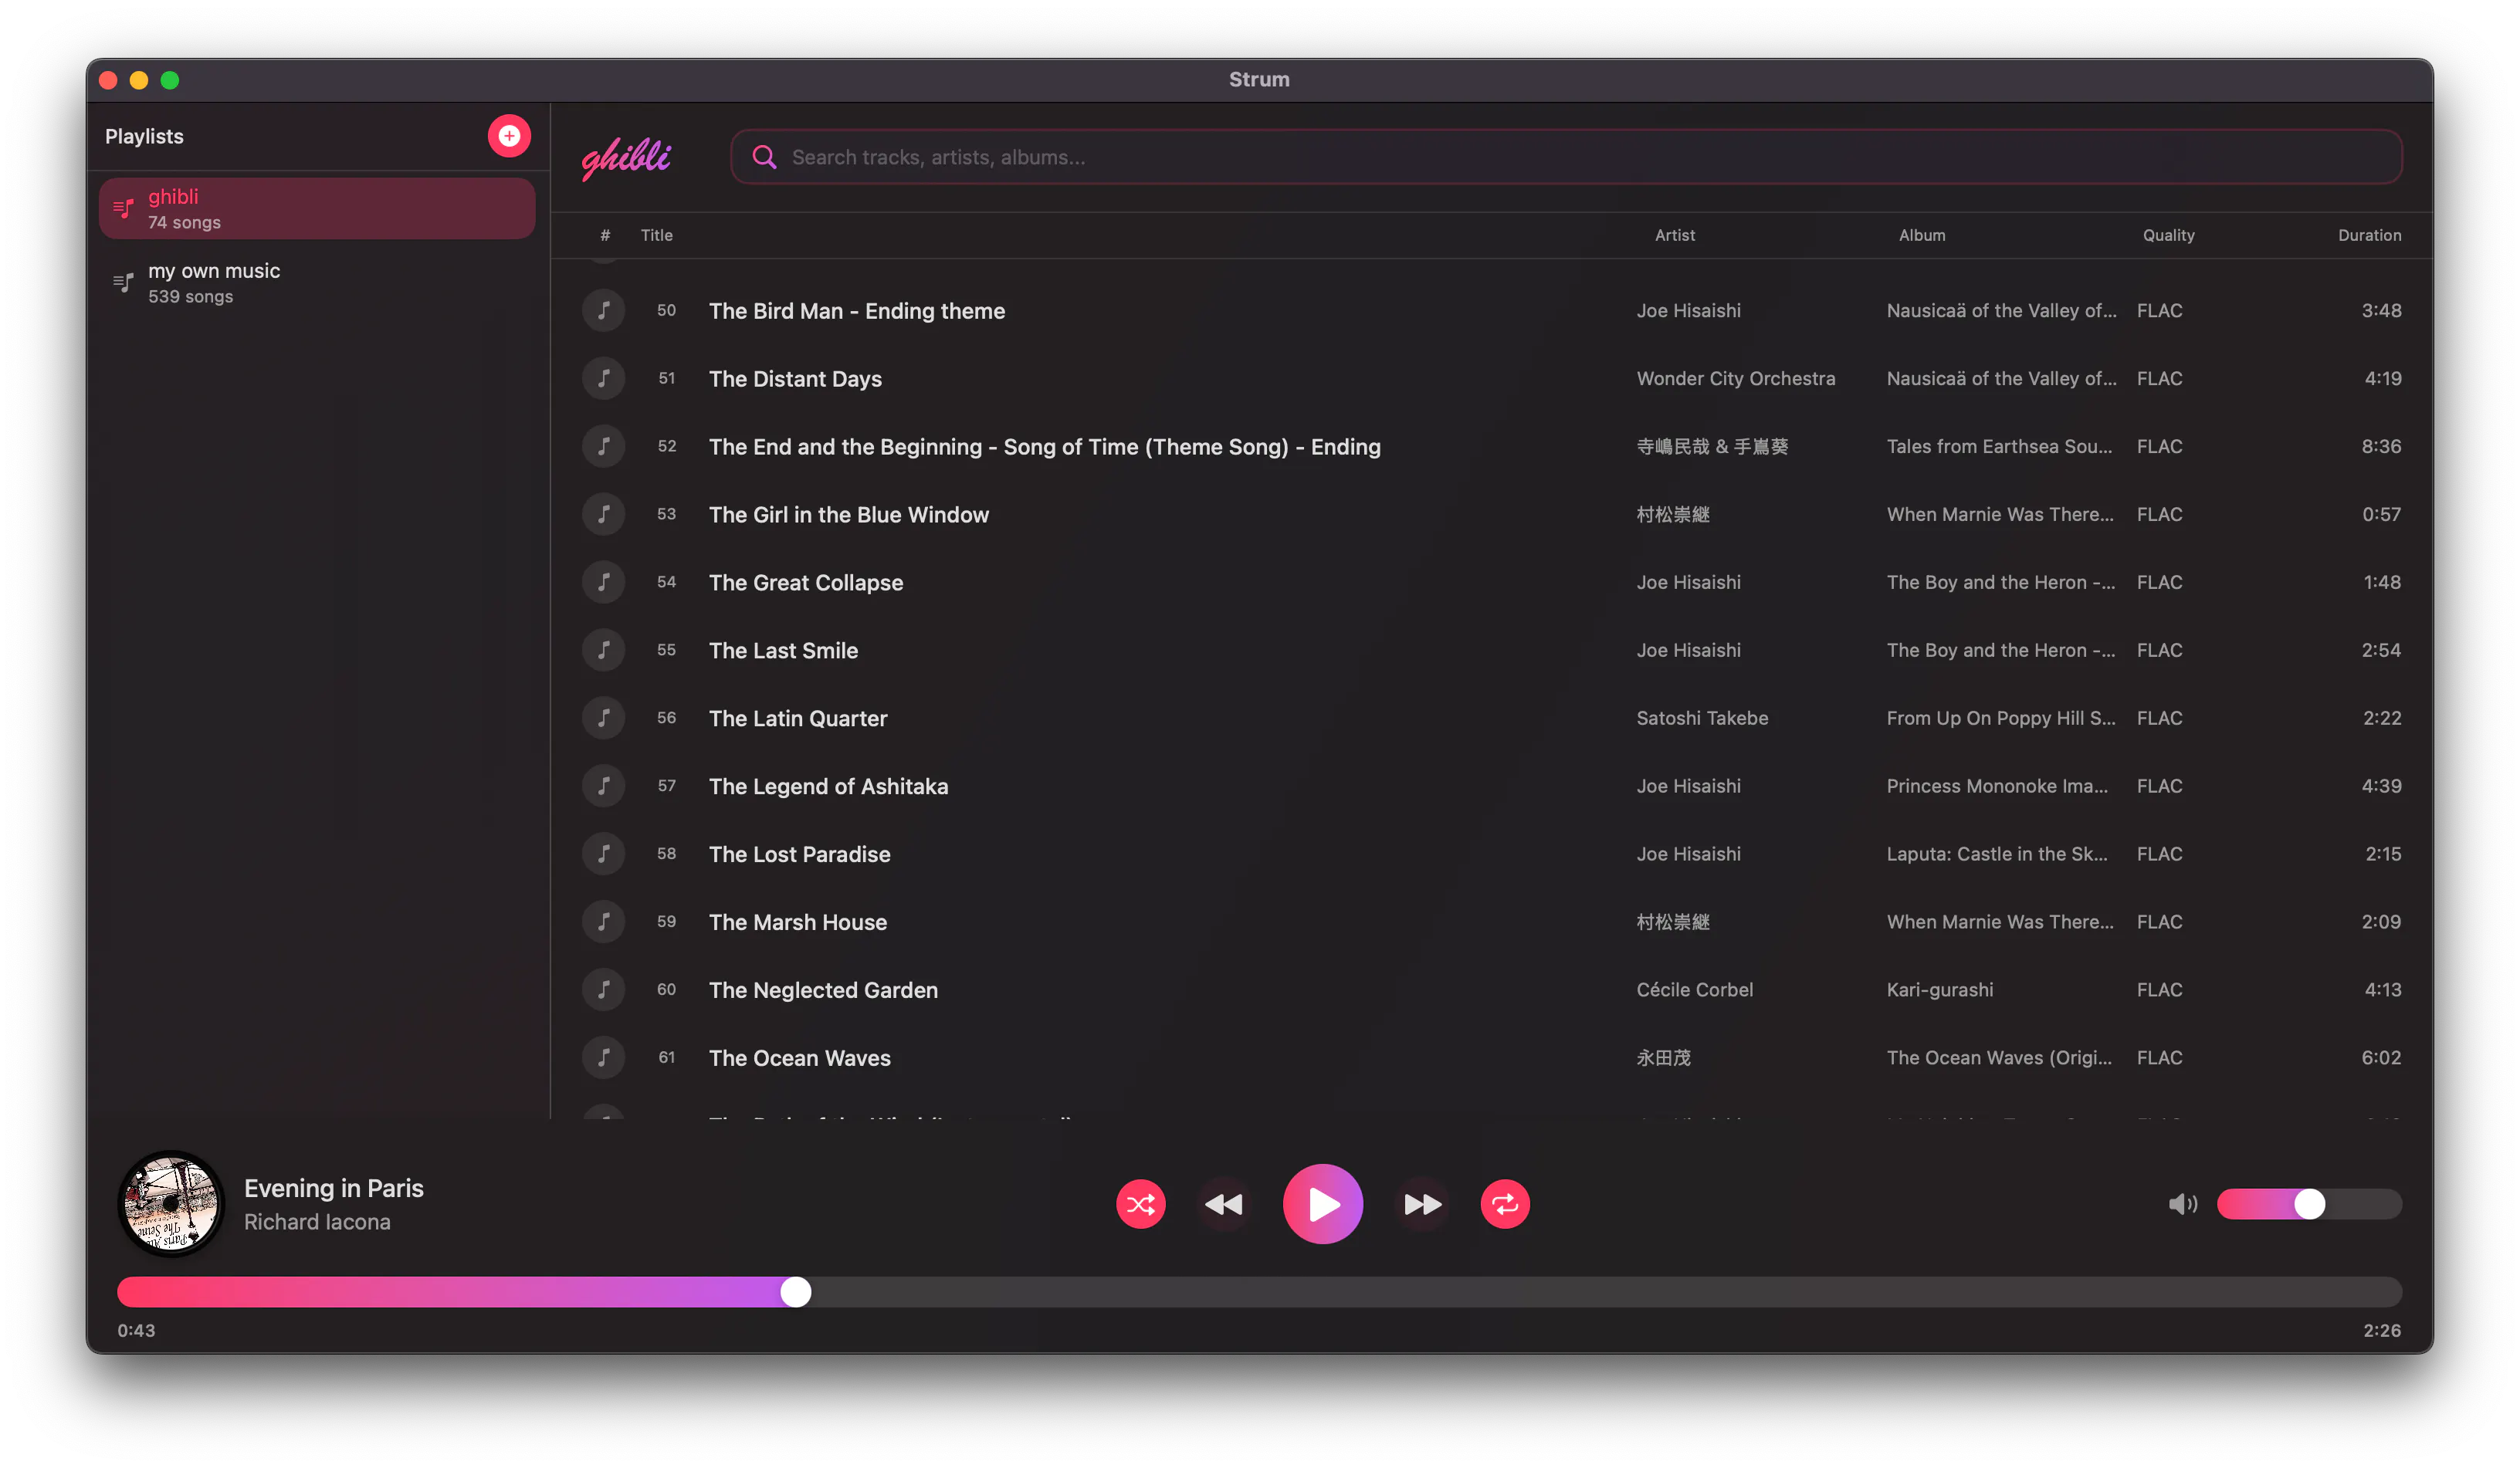Click duration 8:36
The width and height of the screenshot is (2520, 1468).
point(2380,447)
